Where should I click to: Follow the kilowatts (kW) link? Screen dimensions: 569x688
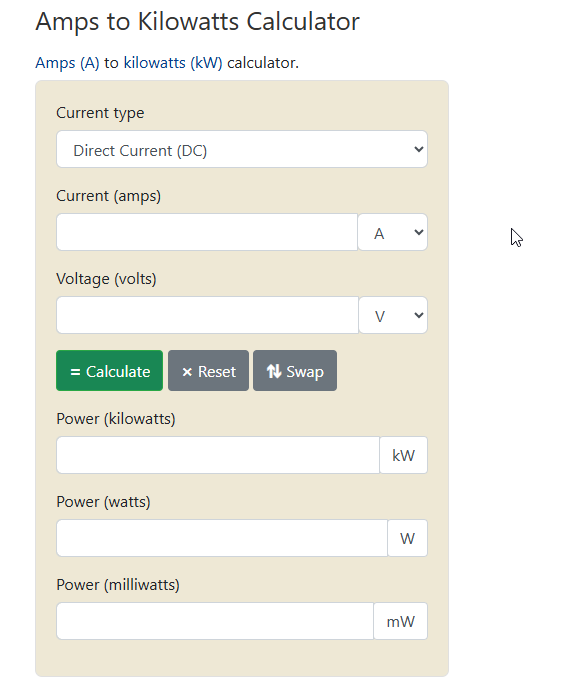173,63
